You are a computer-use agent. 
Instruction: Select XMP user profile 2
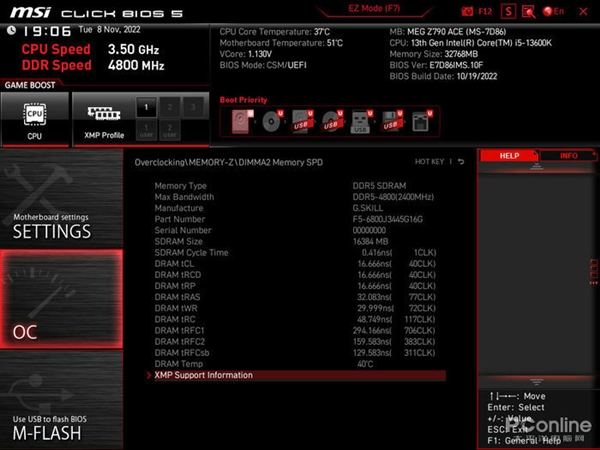170,130
